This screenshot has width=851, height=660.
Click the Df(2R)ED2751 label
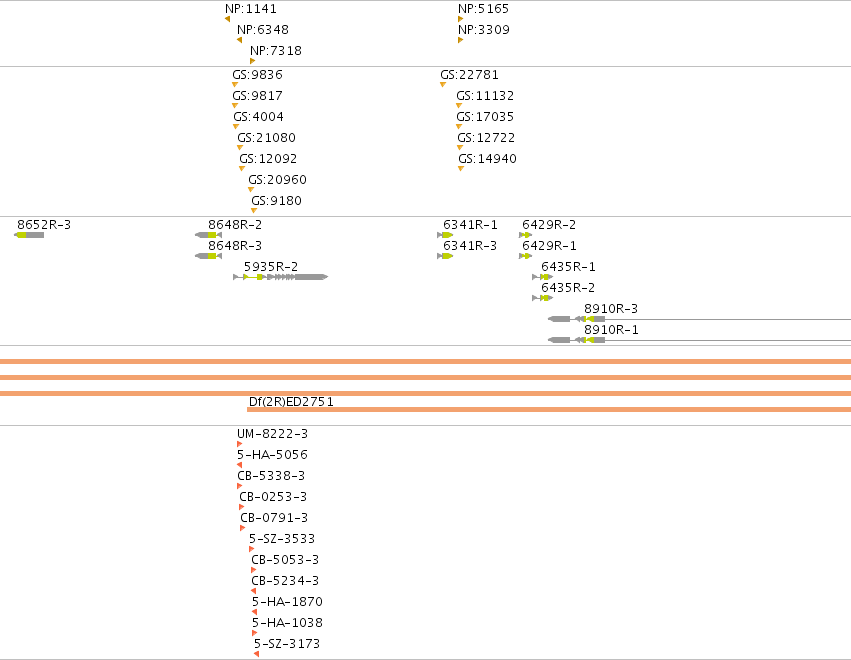pyautogui.click(x=291, y=402)
